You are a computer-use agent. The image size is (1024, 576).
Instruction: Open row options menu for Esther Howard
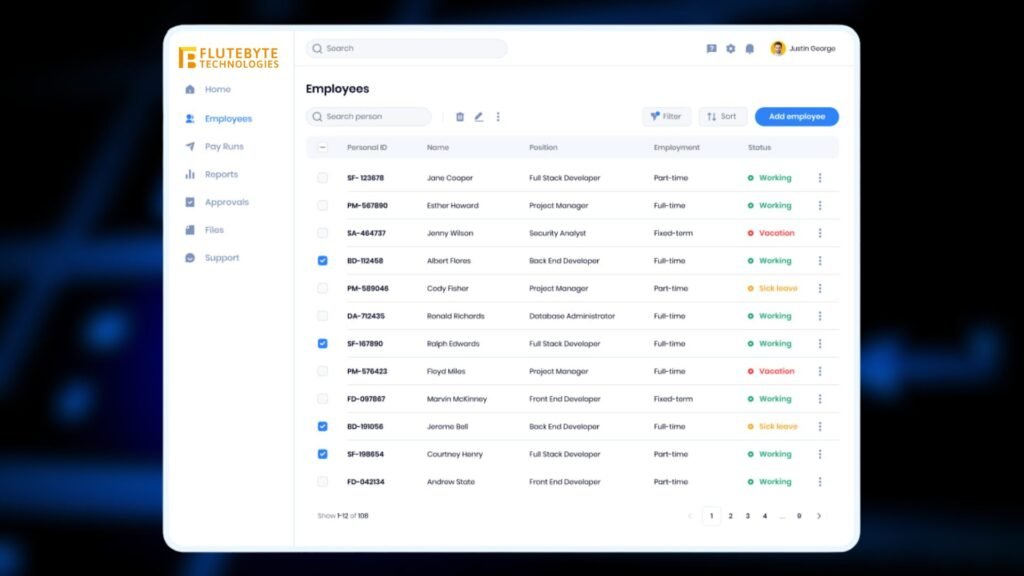(x=820, y=206)
